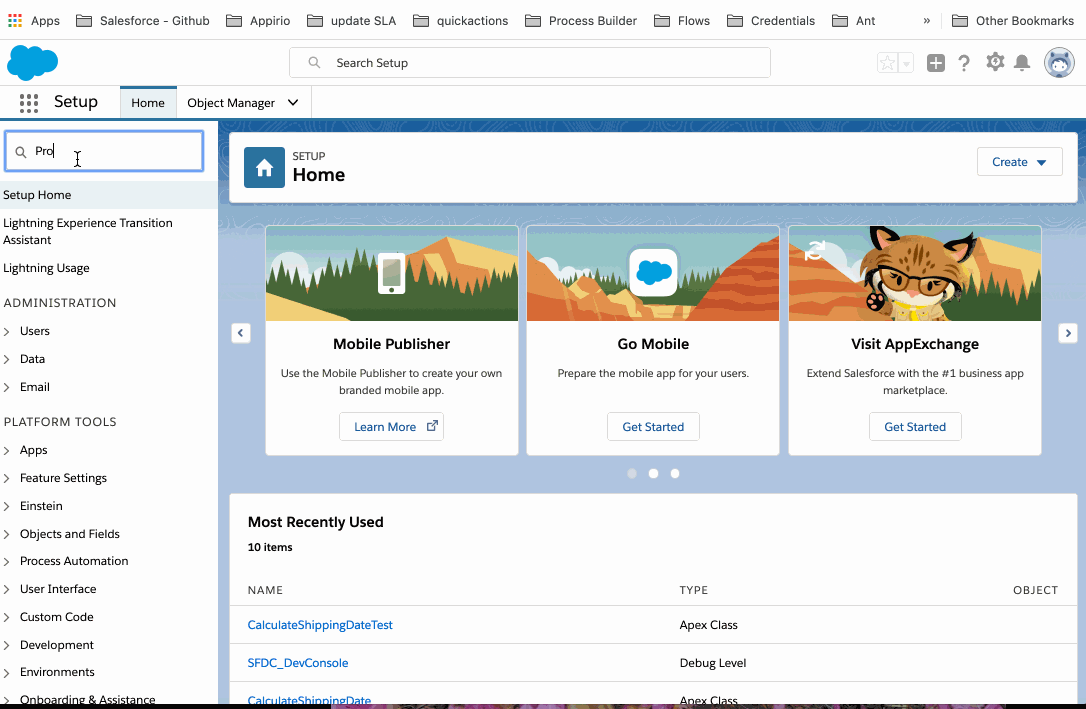Focus the Search Setup field
The width and height of the screenshot is (1086, 709).
530,63
